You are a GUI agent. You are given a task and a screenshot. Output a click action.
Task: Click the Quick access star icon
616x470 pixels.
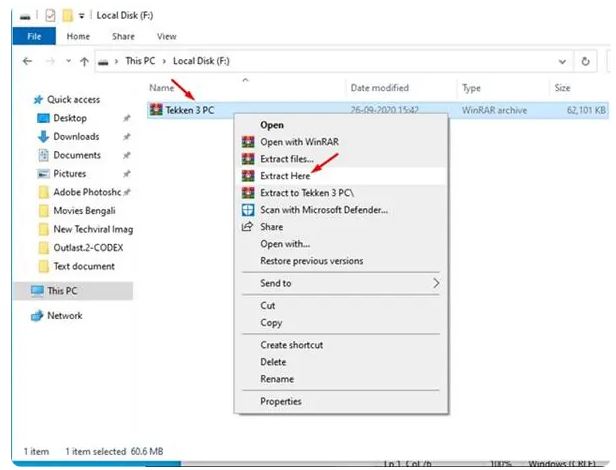coord(38,100)
